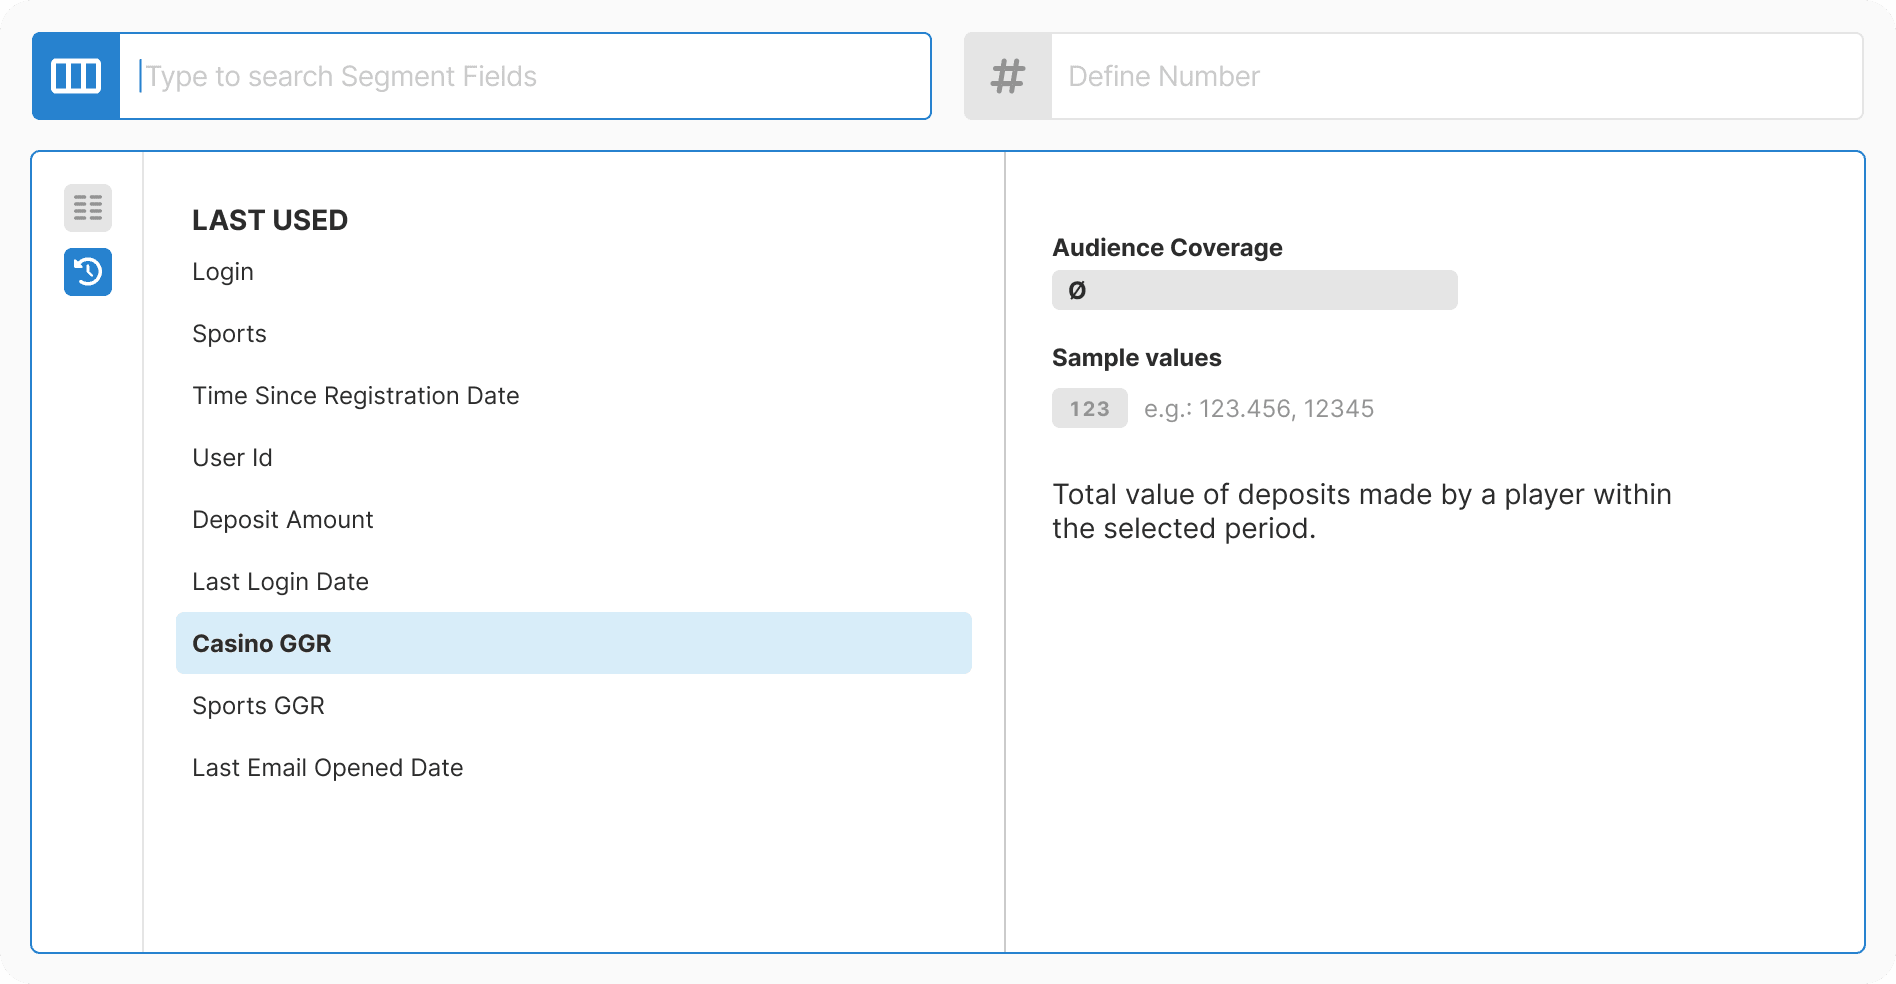Select the segment fields columns icon
Screen dimensions: 1896x984
[75, 75]
